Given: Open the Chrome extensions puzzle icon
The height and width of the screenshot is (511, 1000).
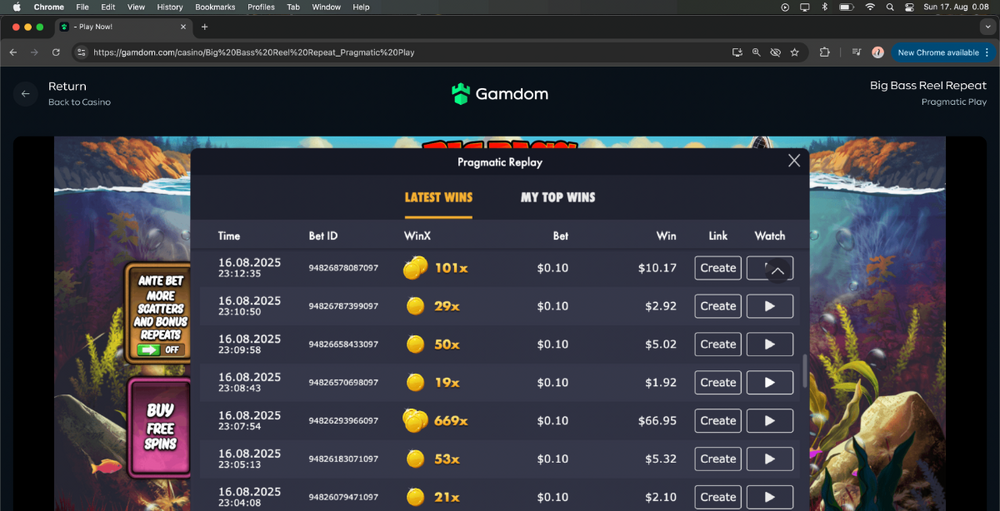Looking at the screenshot, I should [825, 53].
